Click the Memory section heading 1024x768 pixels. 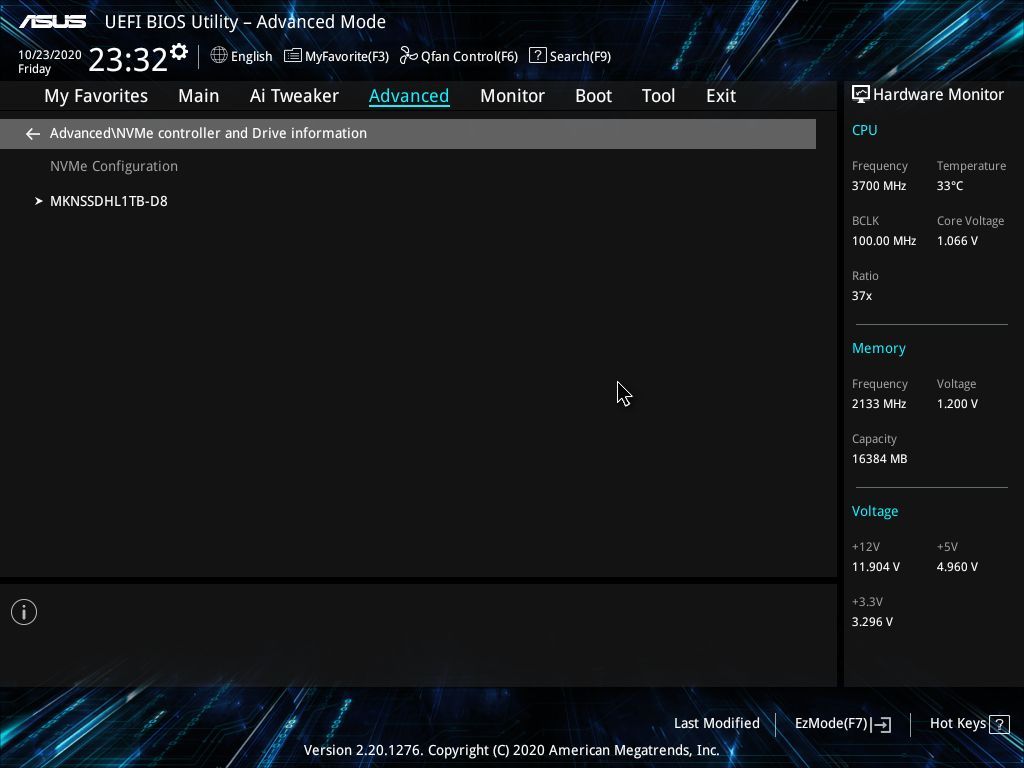tap(878, 349)
